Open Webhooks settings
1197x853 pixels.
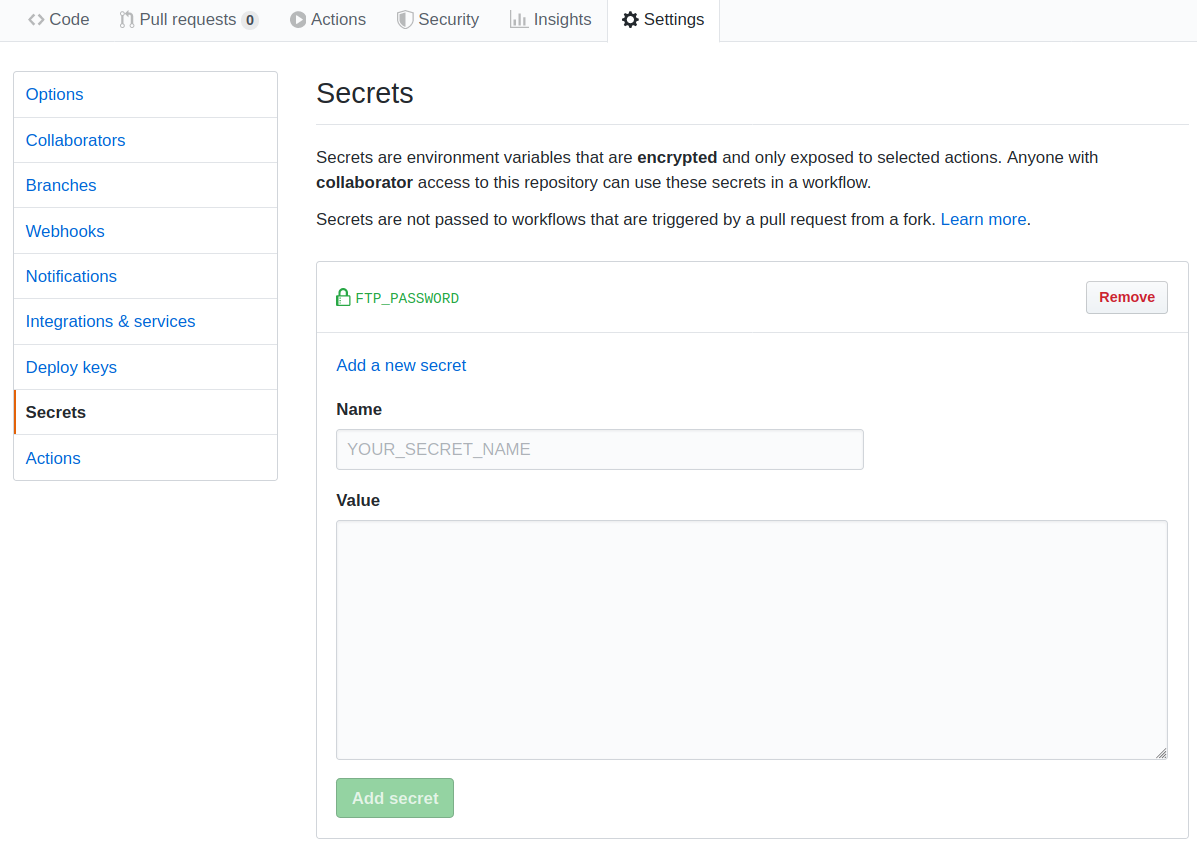pos(145,231)
